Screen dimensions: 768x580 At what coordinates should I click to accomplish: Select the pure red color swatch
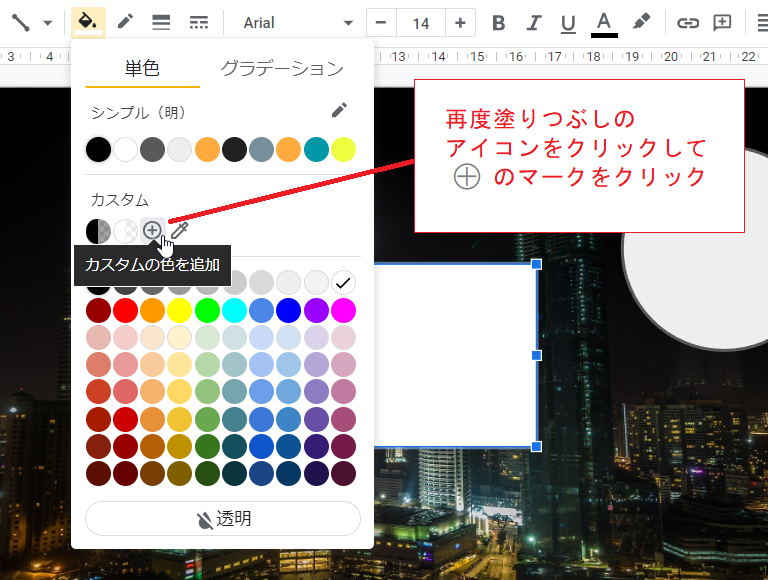click(125, 311)
